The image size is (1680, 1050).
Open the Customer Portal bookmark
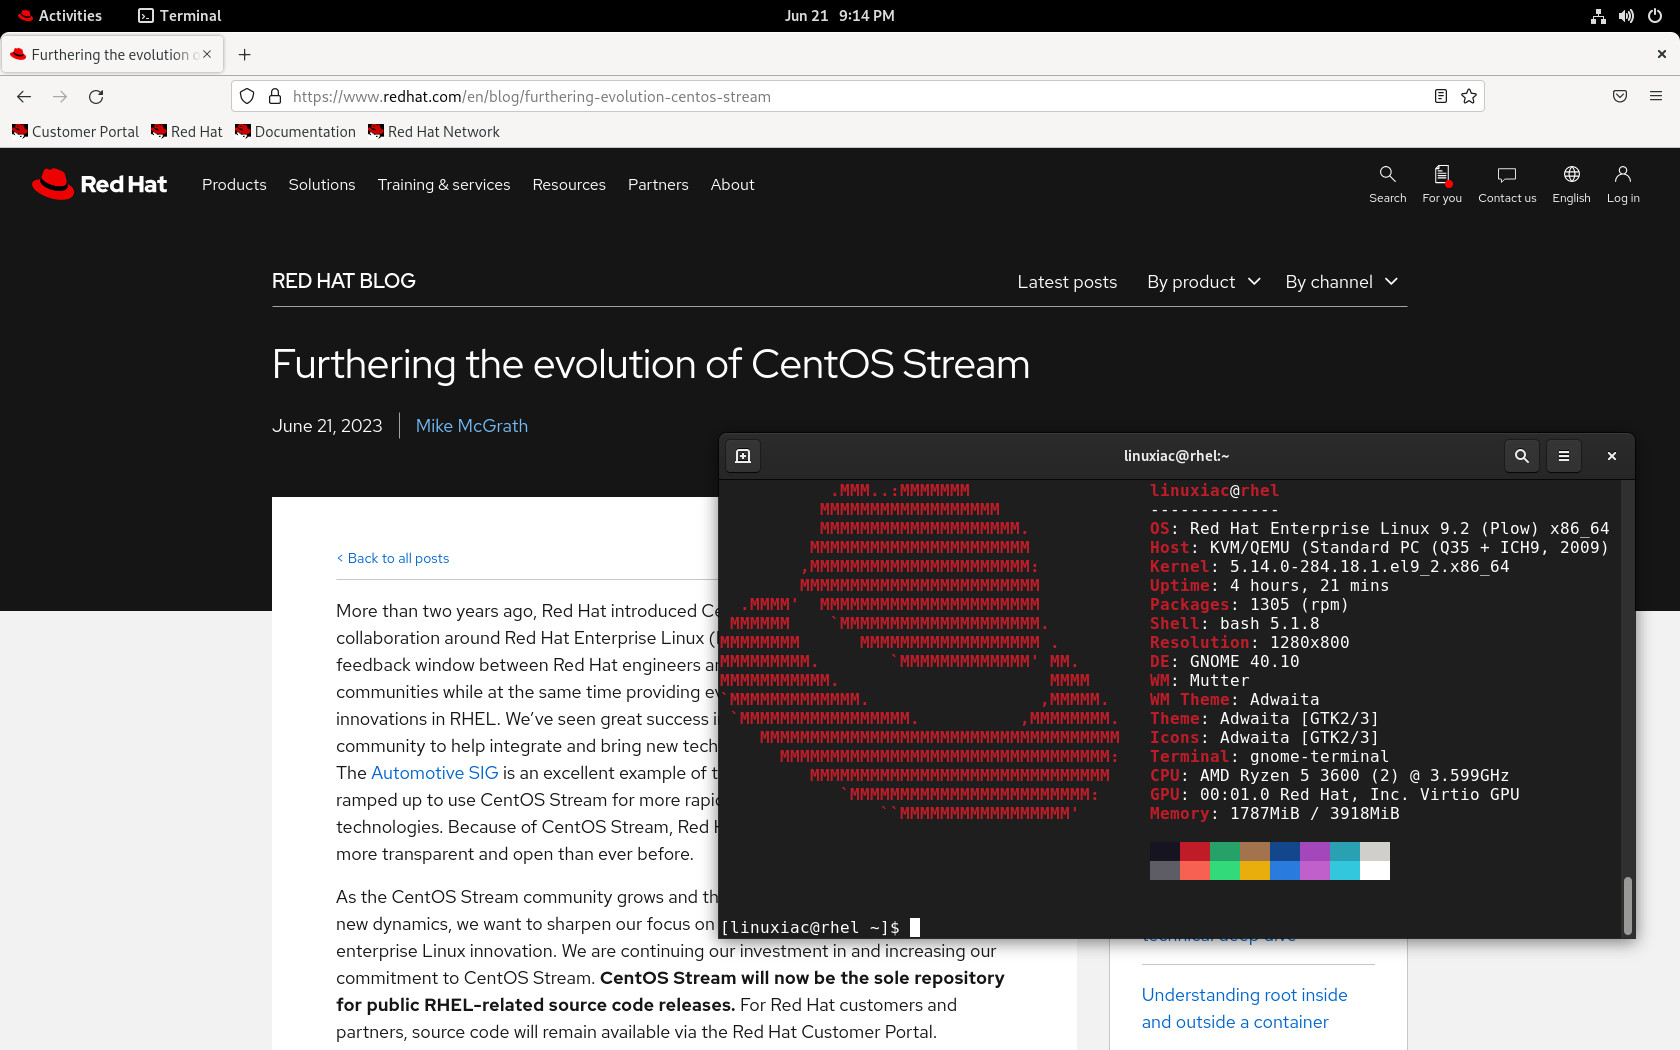tap(76, 132)
